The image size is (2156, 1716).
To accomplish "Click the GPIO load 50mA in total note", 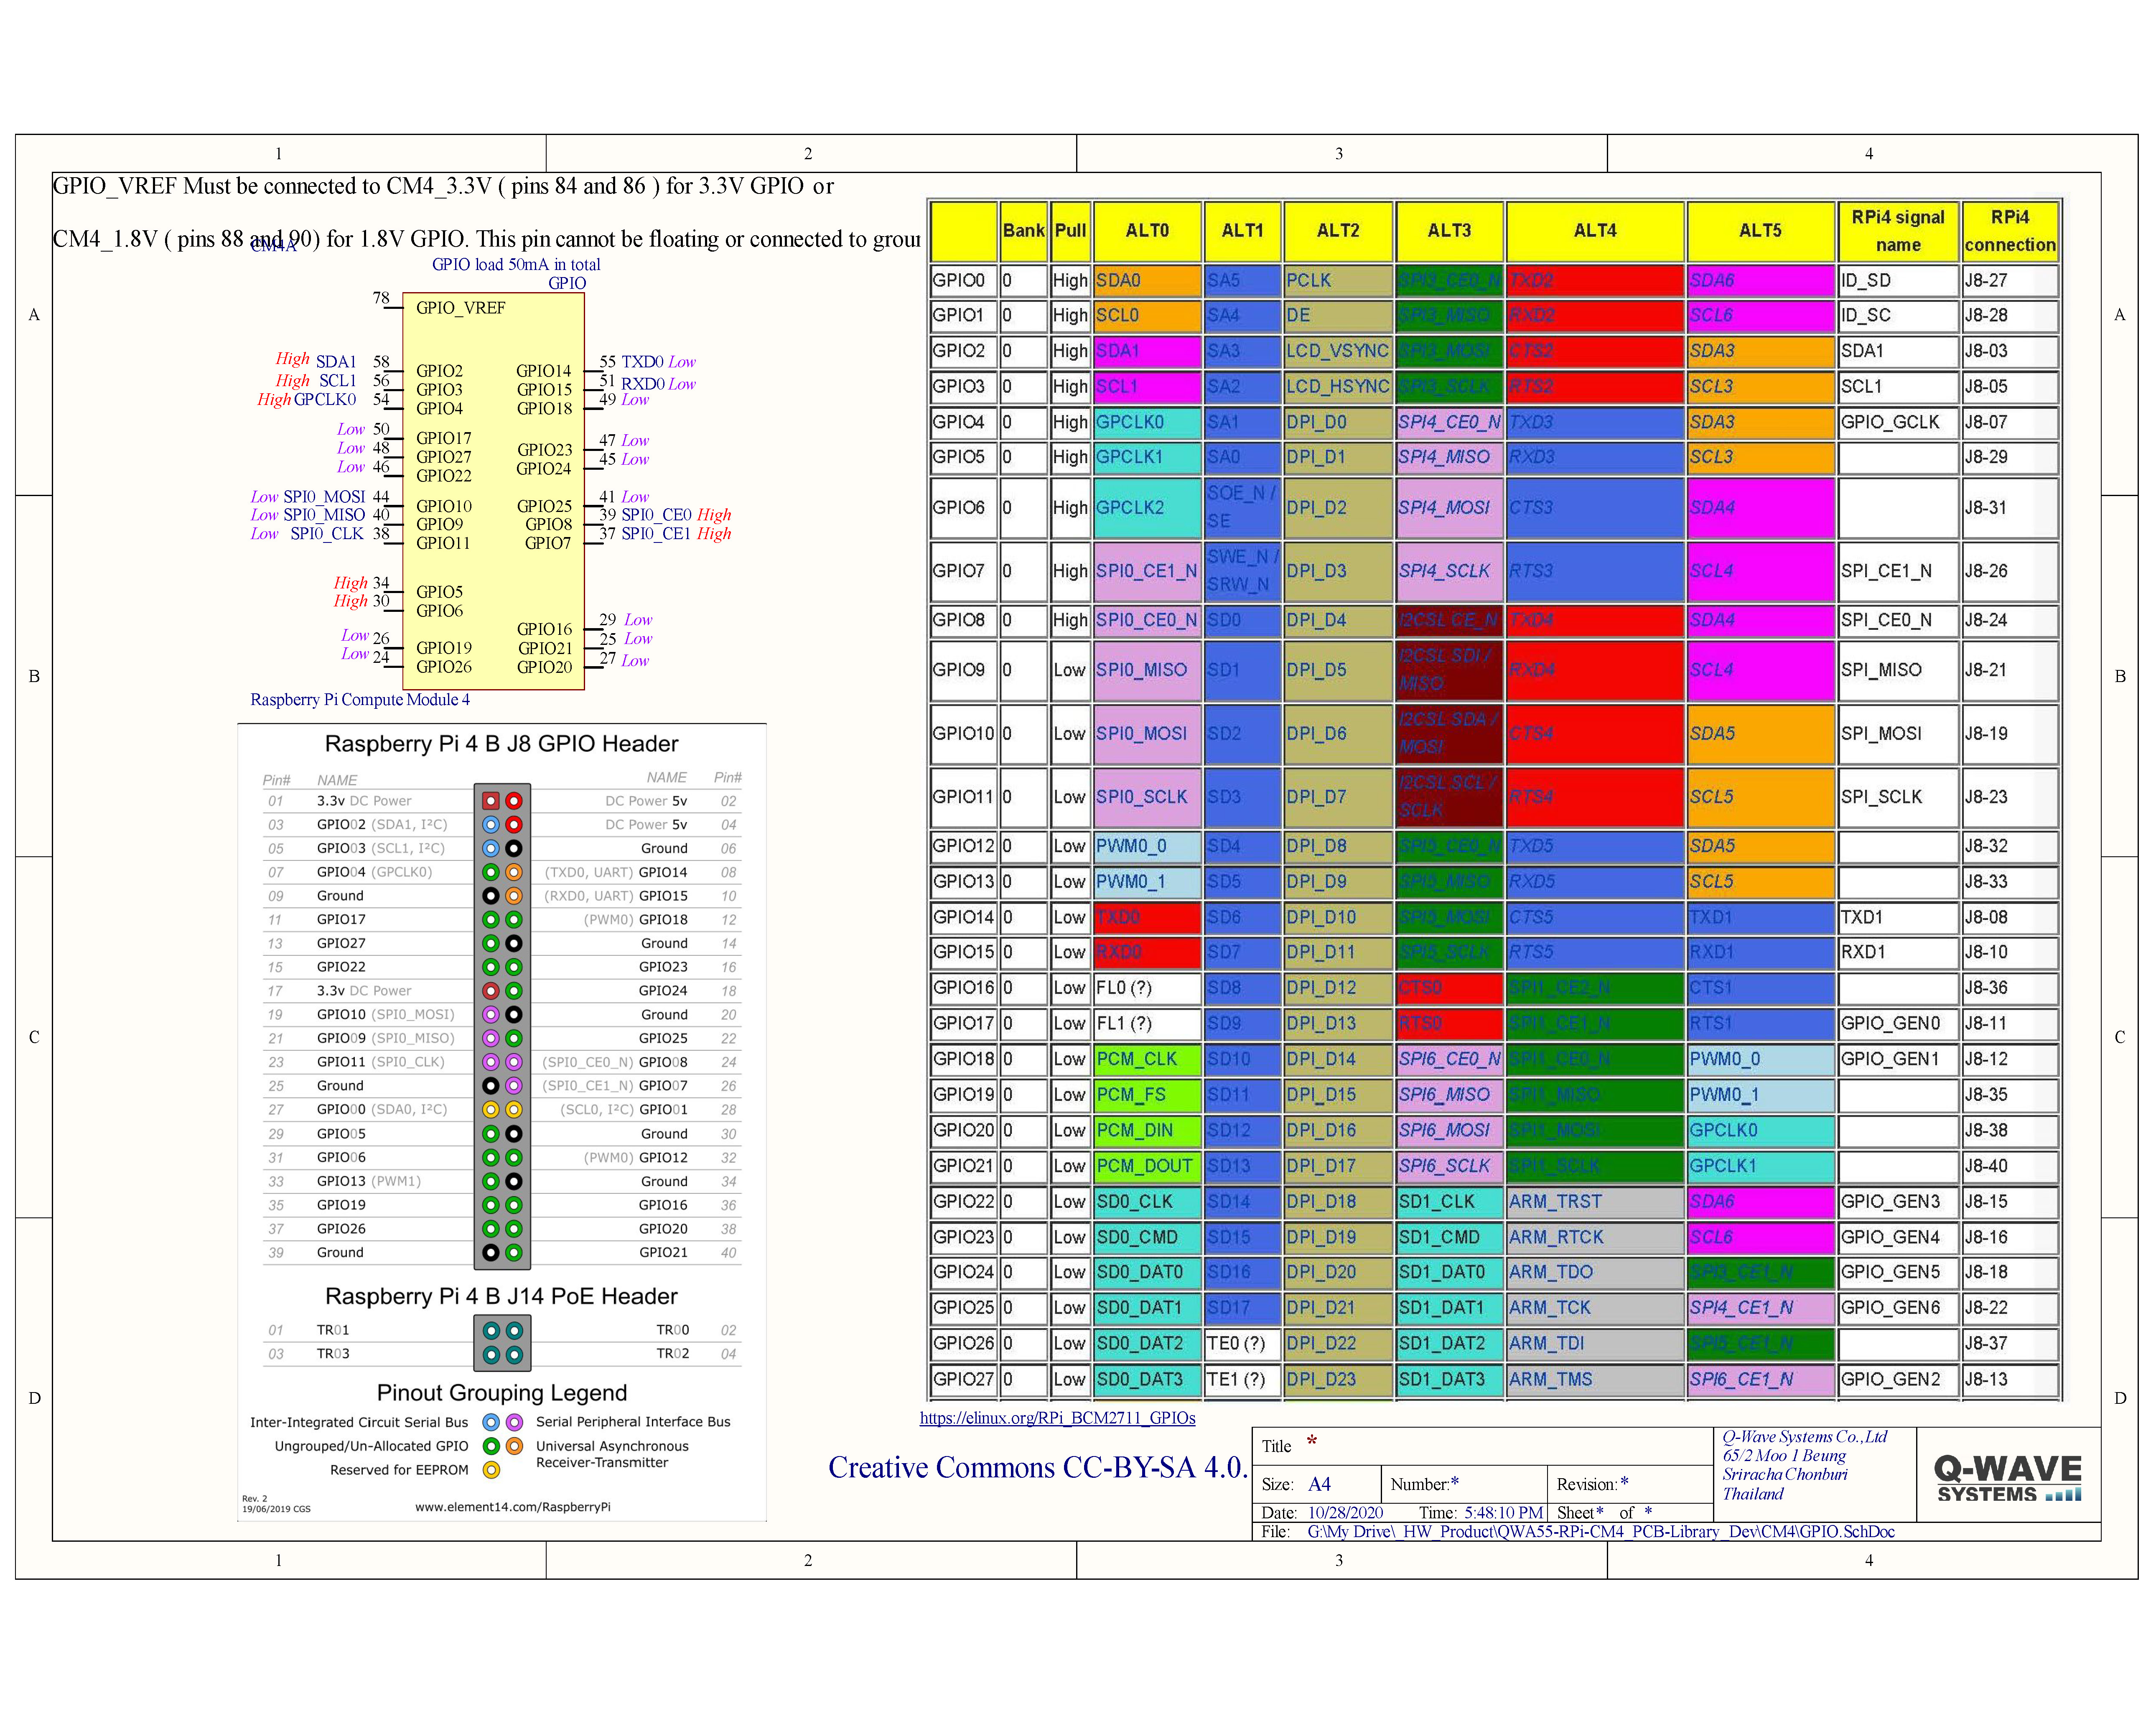I will click(x=516, y=265).
